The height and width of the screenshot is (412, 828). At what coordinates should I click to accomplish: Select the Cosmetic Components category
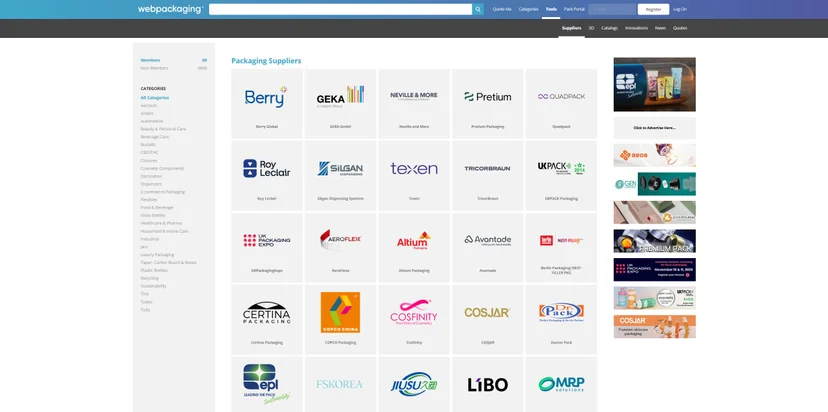(162, 168)
